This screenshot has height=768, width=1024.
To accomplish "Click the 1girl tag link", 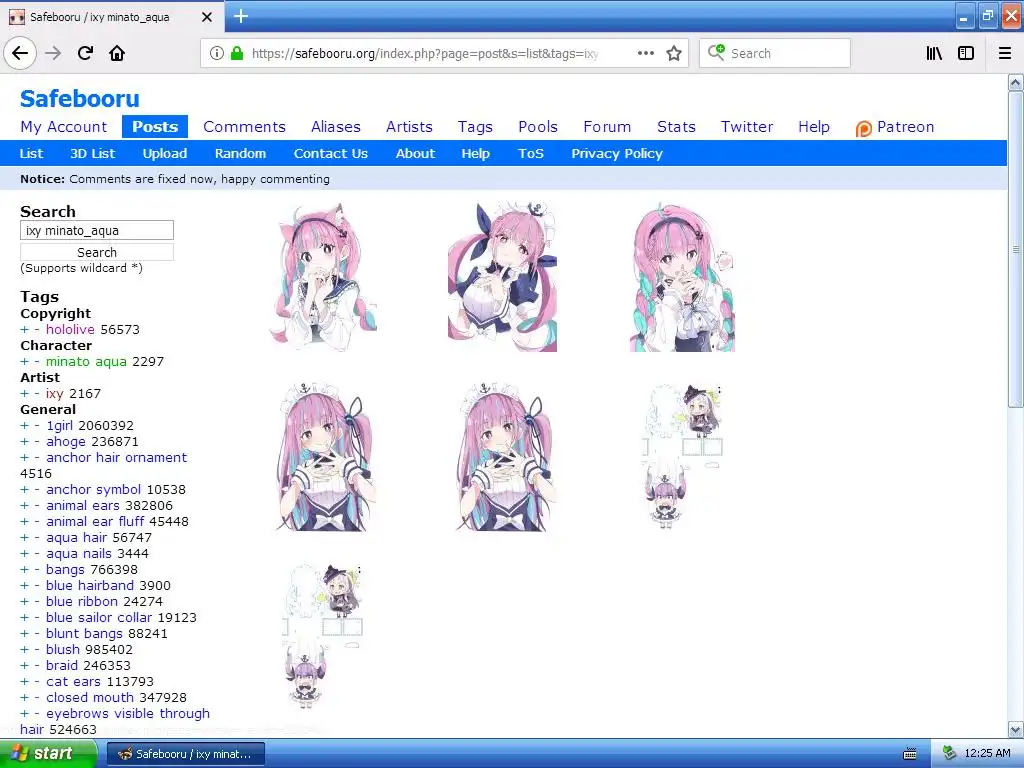I will (x=59, y=426).
